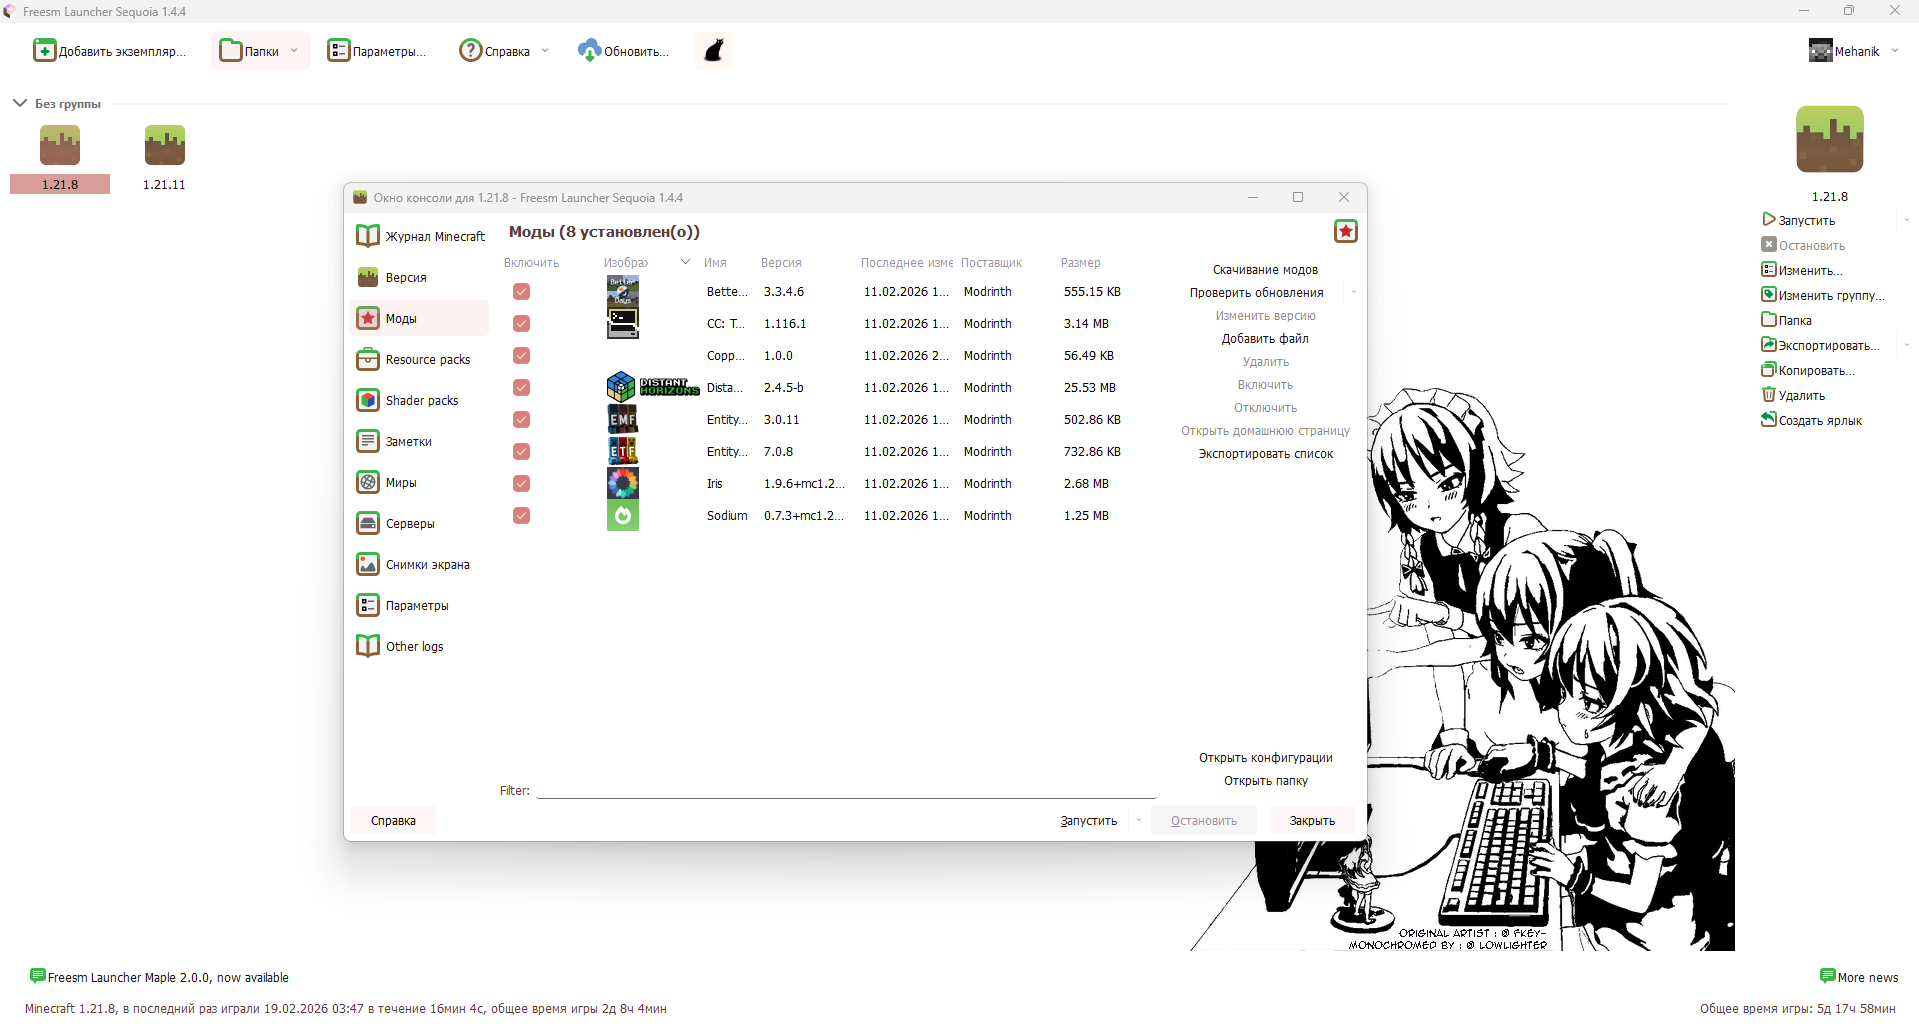This screenshot has width=1919, height=1028.
Task: Sort mods by Имя column header
Action: click(715, 263)
